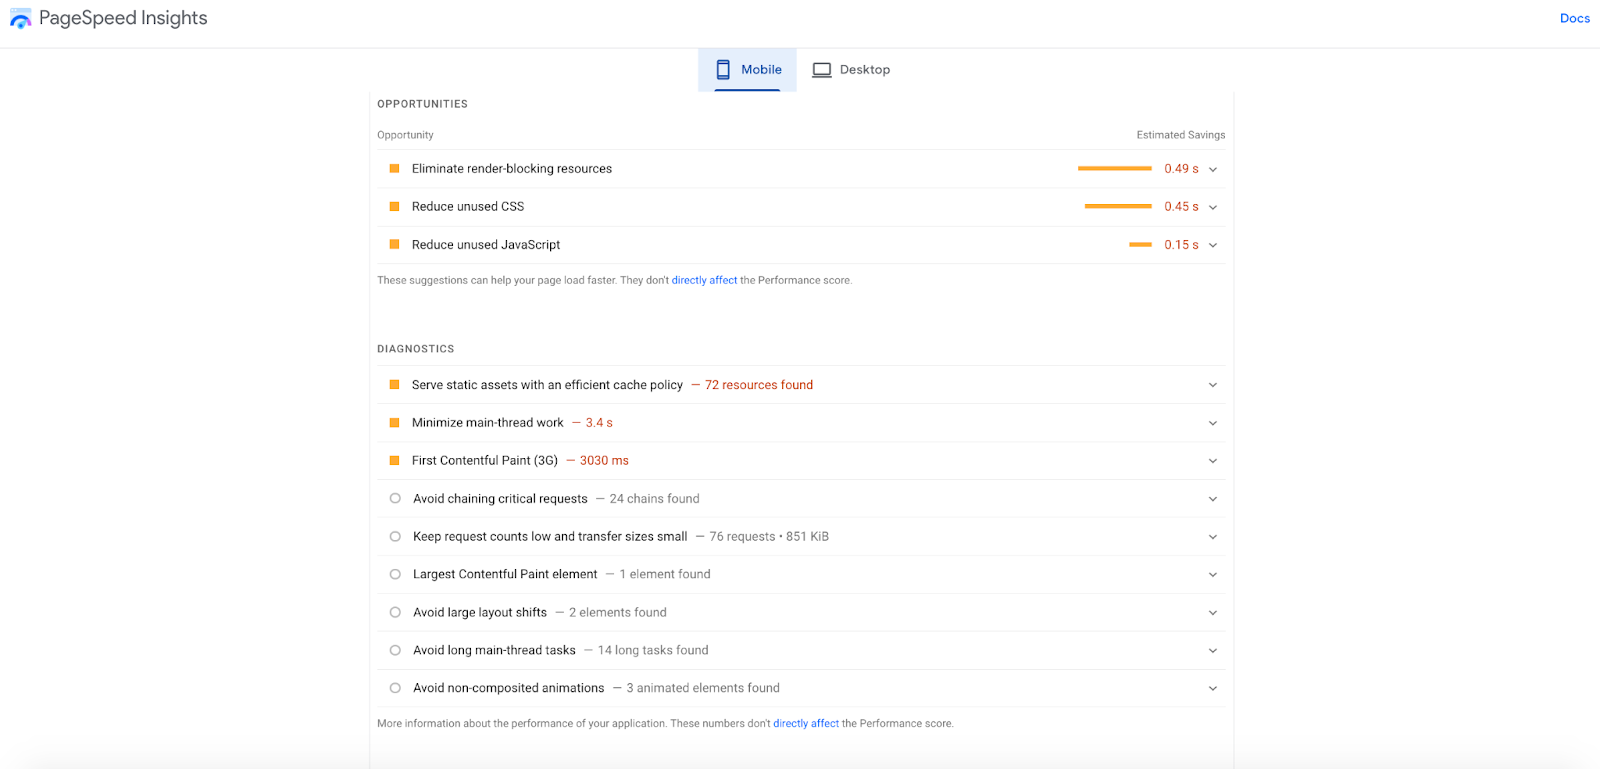Click the desktop laptop icon
1600x769 pixels.
[x=822, y=70]
